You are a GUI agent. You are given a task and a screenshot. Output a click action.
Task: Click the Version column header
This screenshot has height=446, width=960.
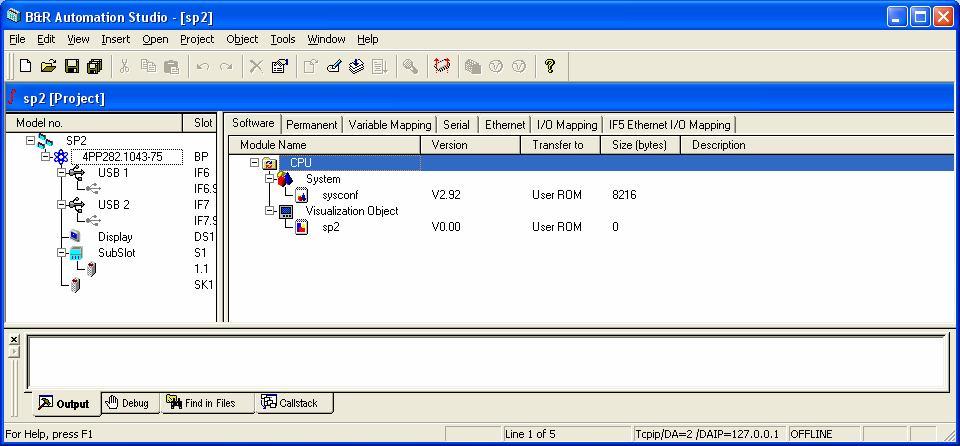click(x=470, y=145)
